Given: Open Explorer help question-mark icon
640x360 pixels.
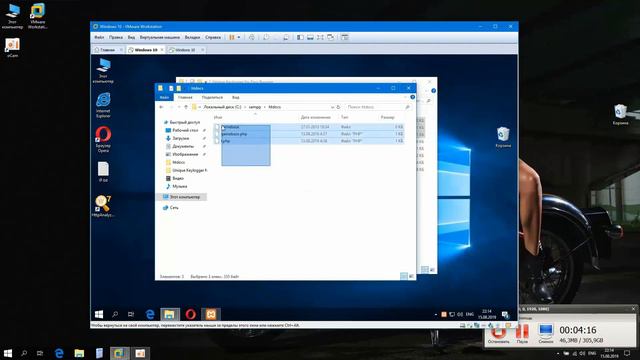Looking at the screenshot, I should coord(412,98).
